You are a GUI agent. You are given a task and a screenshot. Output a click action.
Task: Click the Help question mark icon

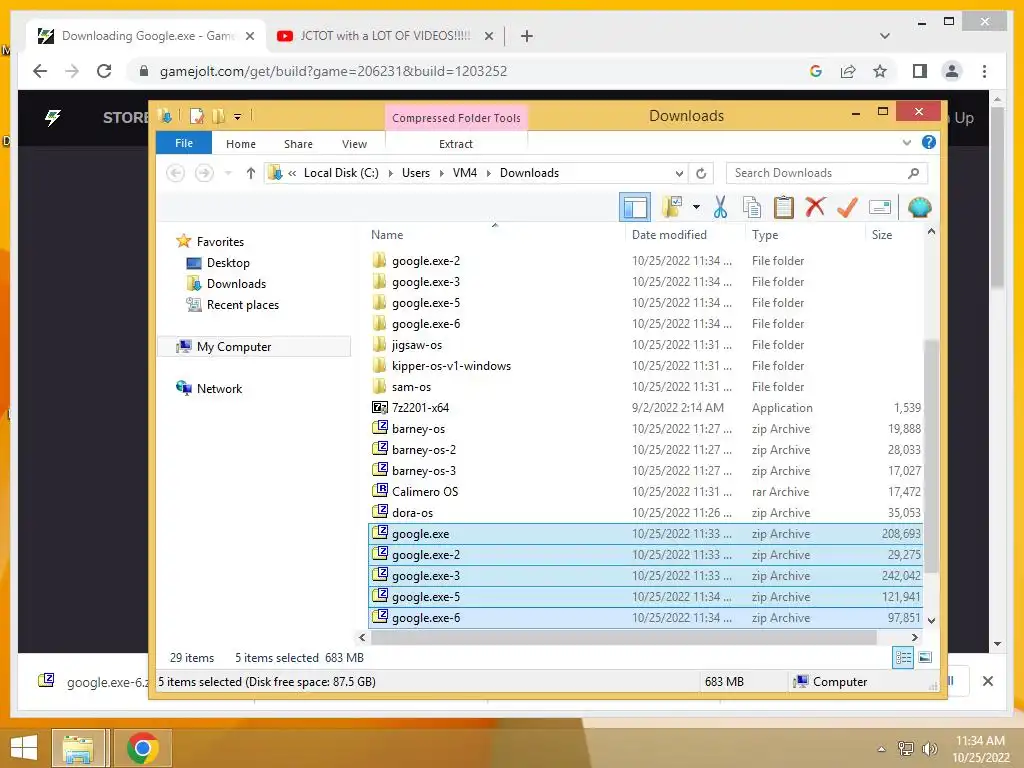tap(928, 142)
